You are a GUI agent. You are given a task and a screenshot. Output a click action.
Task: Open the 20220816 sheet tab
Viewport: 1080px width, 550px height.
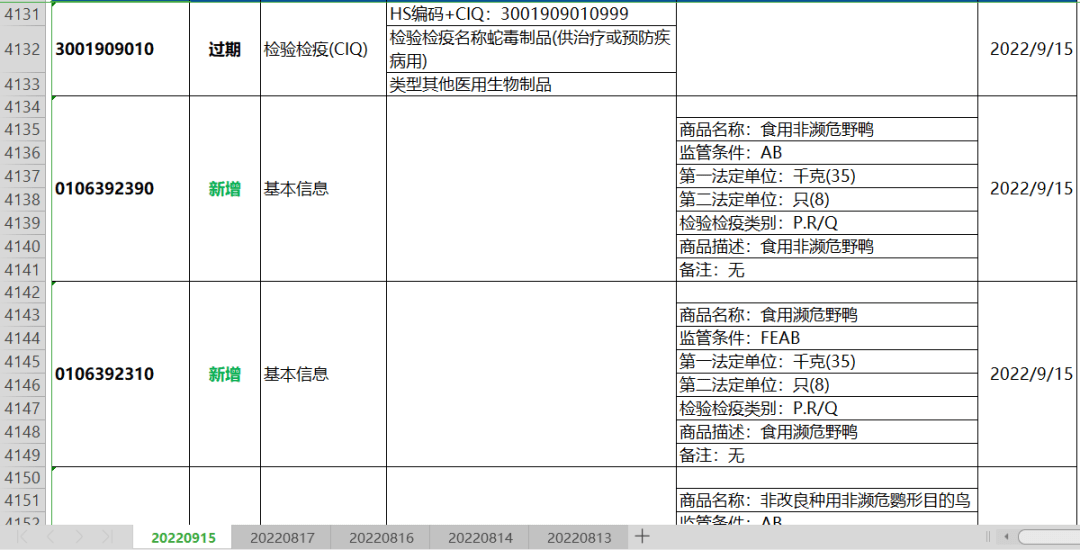(x=381, y=538)
